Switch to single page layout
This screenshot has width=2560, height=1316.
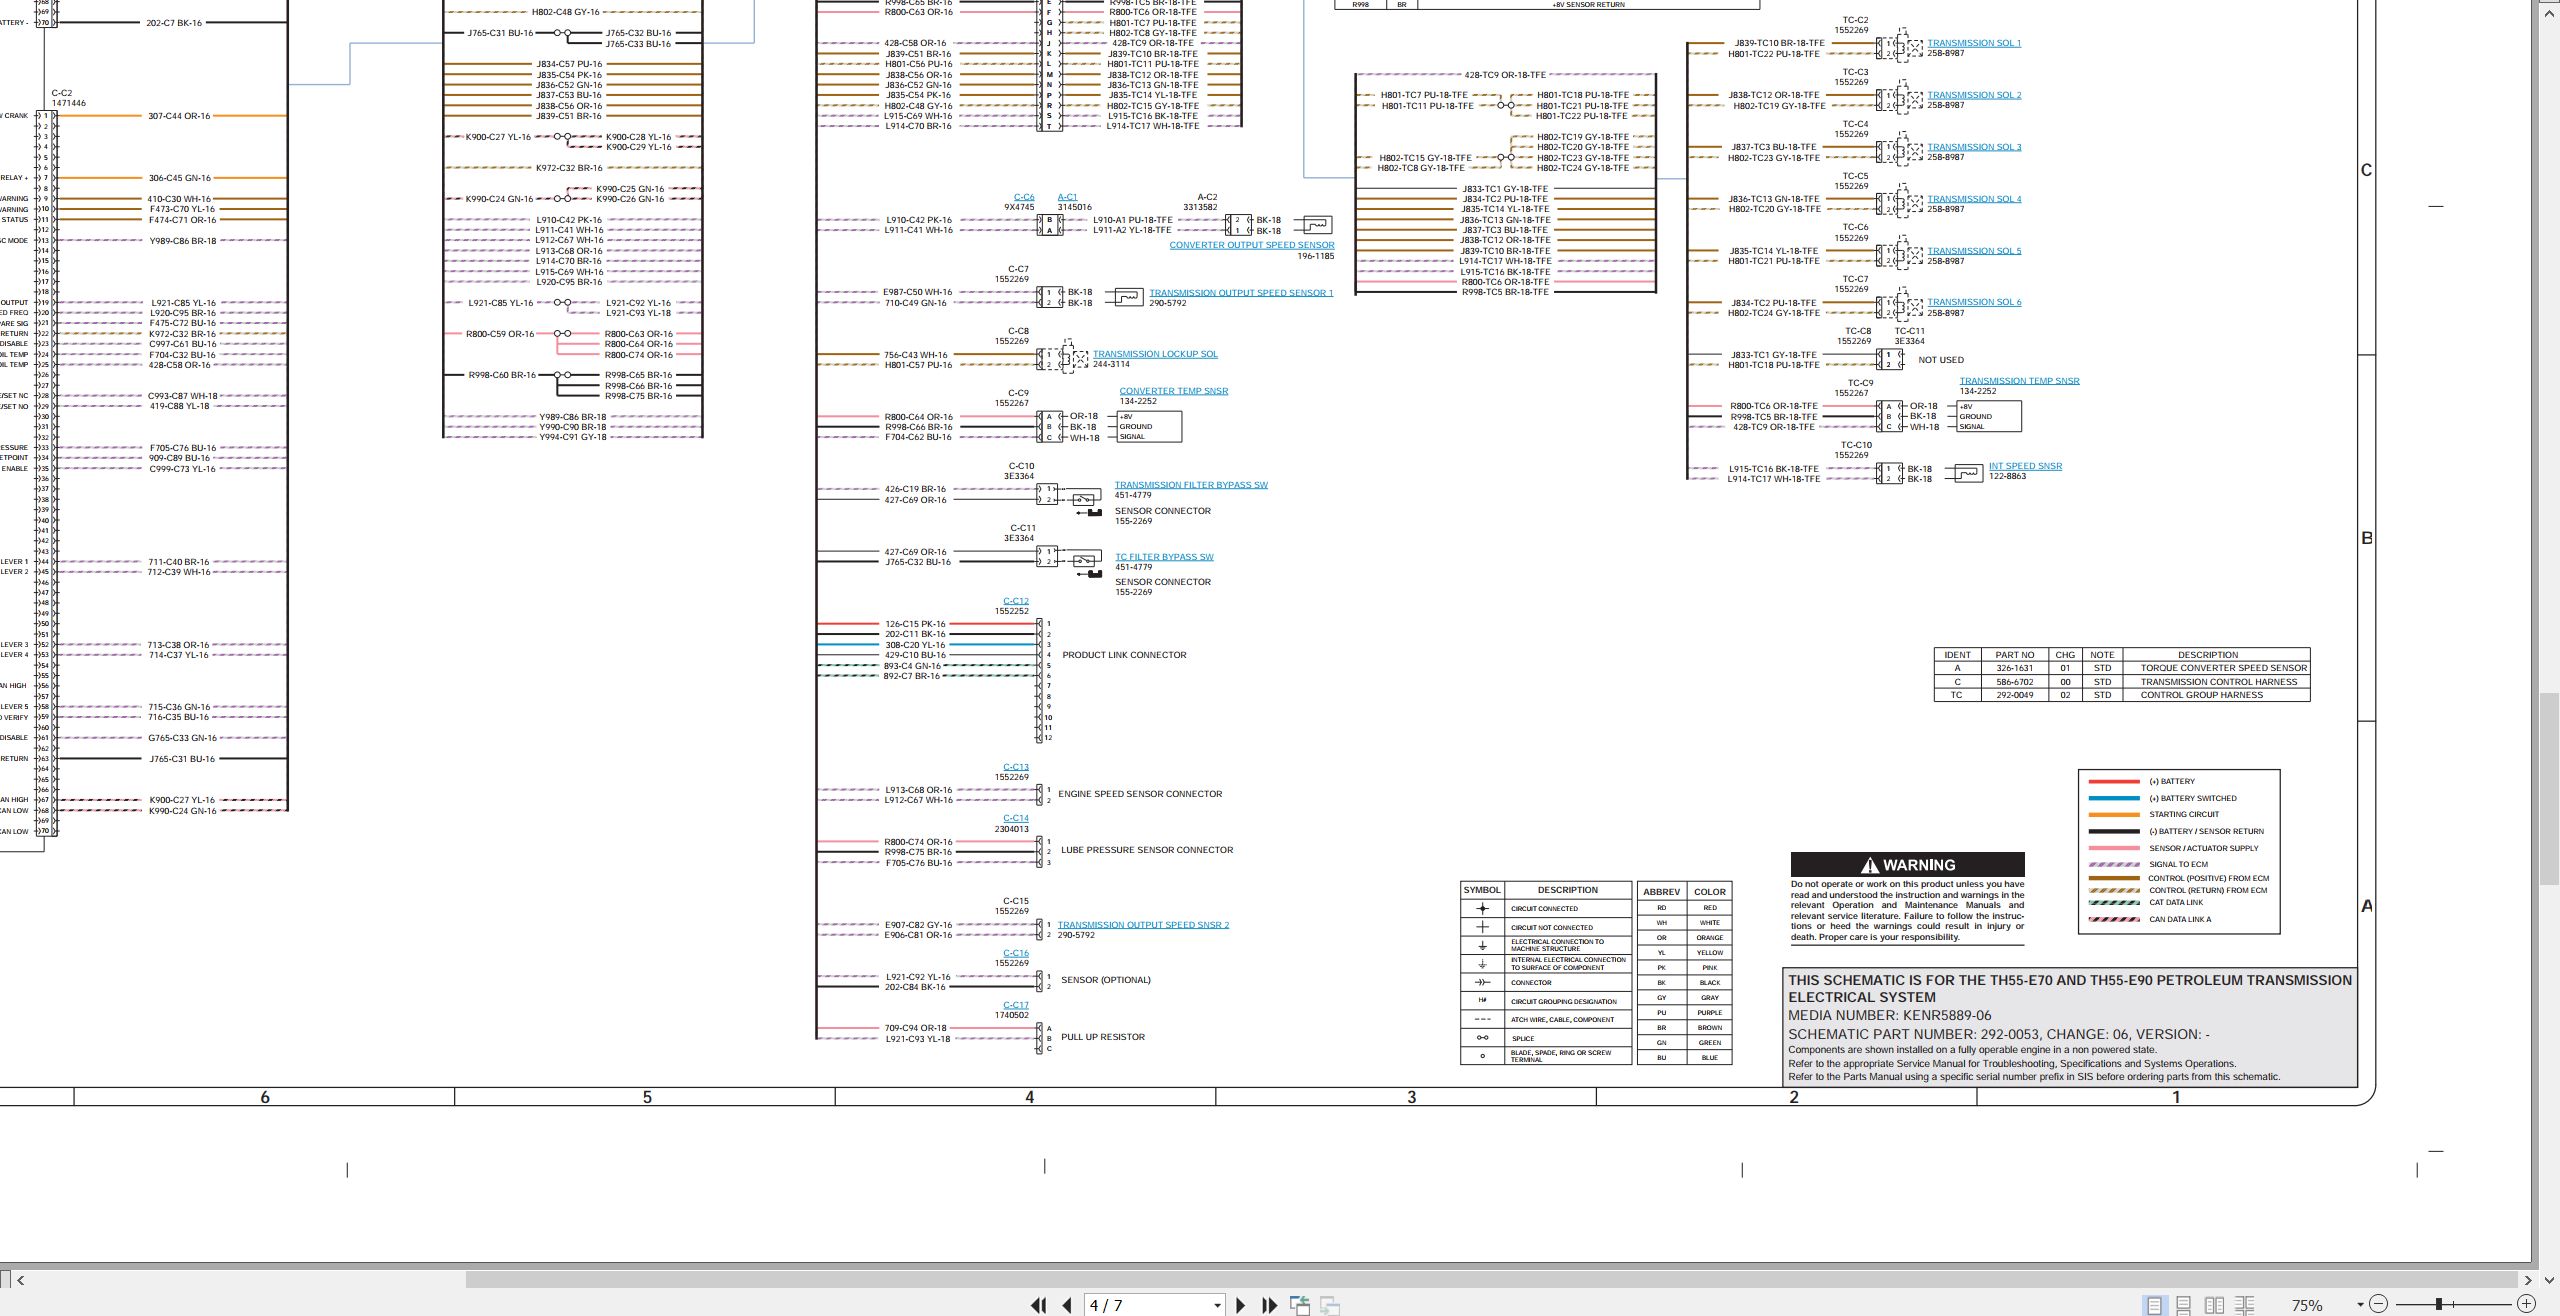click(2154, 1305)
